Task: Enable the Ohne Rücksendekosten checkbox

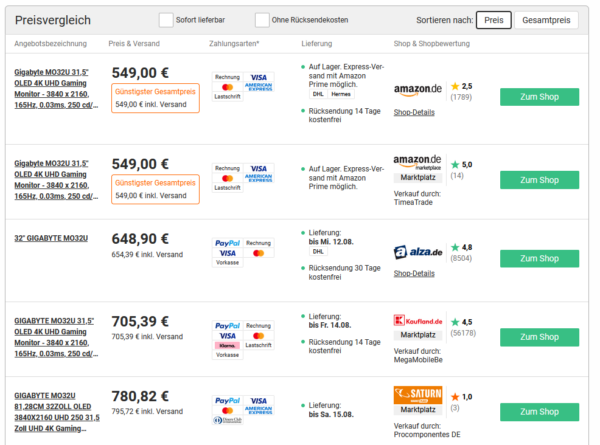Action: coord(262,20)
